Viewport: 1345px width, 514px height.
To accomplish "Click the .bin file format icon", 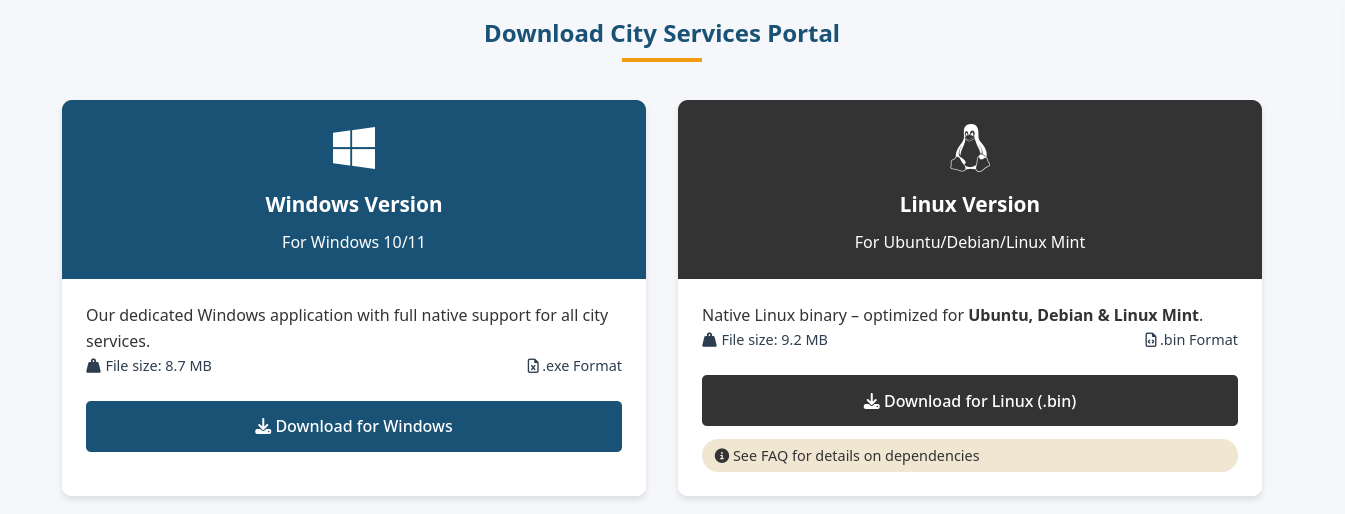I will [1150, 340].
